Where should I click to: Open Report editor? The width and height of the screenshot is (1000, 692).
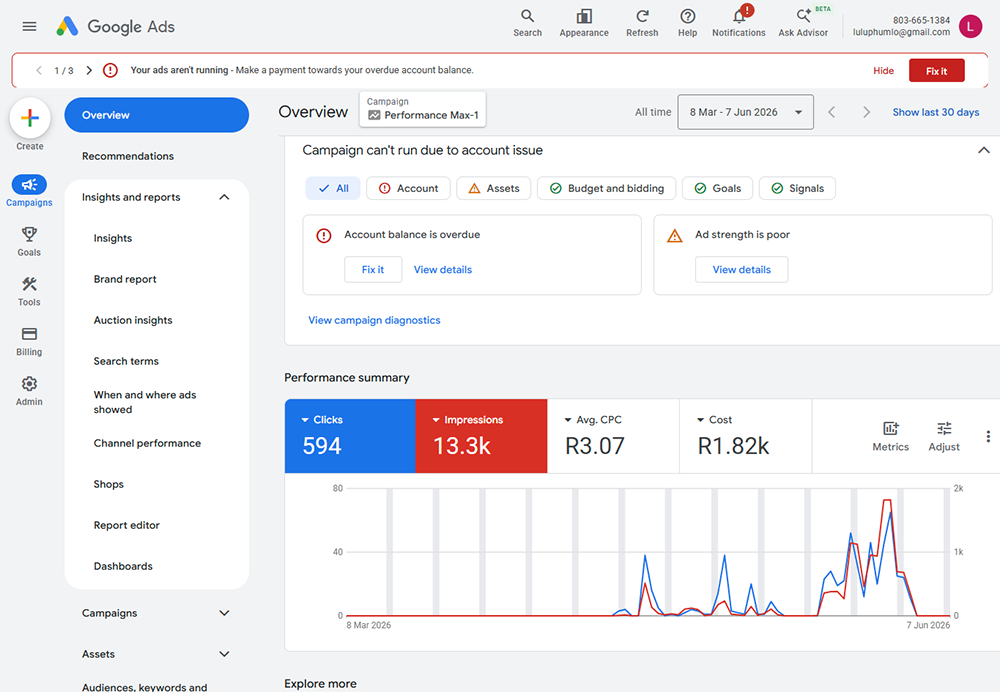point(126,525)
